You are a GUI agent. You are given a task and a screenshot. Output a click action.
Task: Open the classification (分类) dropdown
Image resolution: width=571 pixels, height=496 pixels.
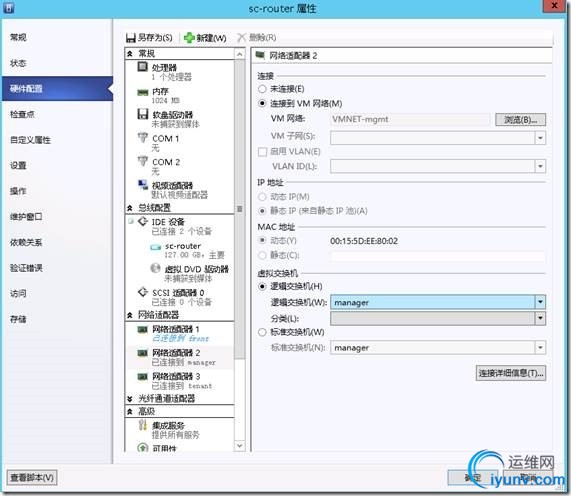coord(540,318)
